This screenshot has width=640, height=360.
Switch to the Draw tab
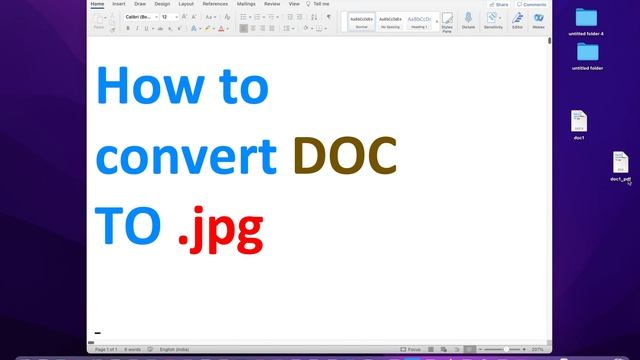pyautogui.click(x=140, y=4)
